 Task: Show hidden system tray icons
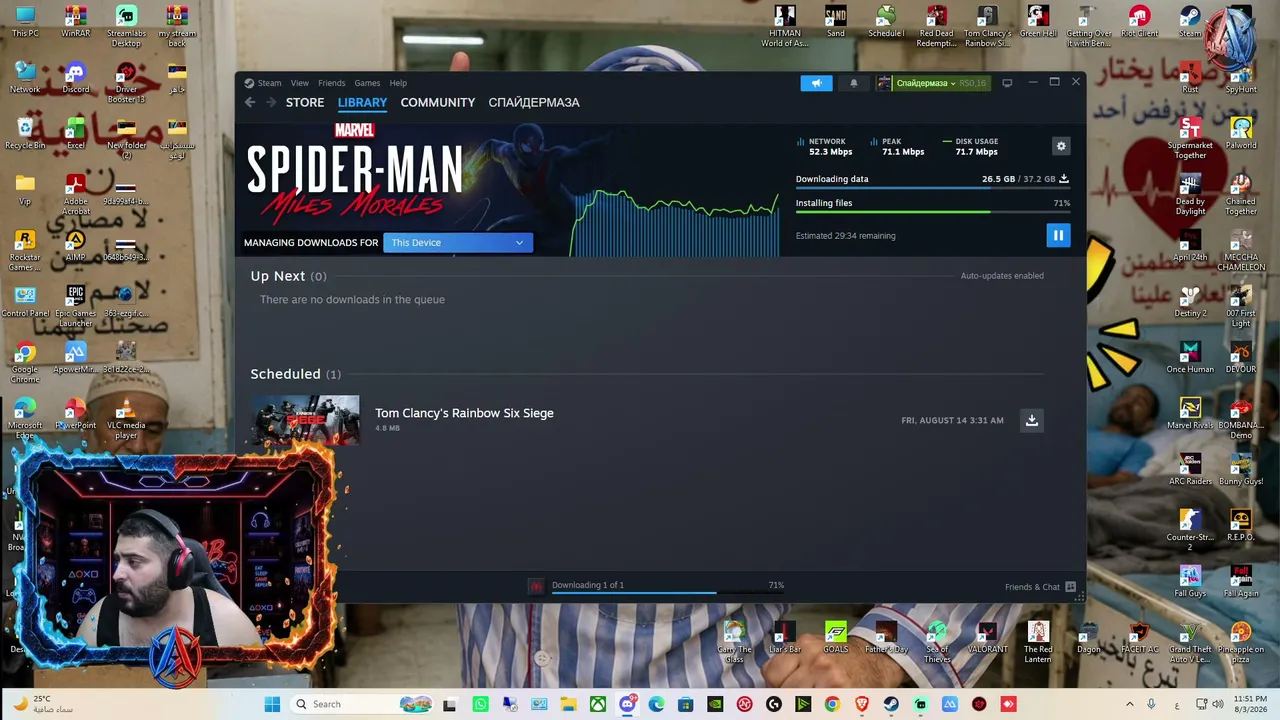tap(1130, 704)
